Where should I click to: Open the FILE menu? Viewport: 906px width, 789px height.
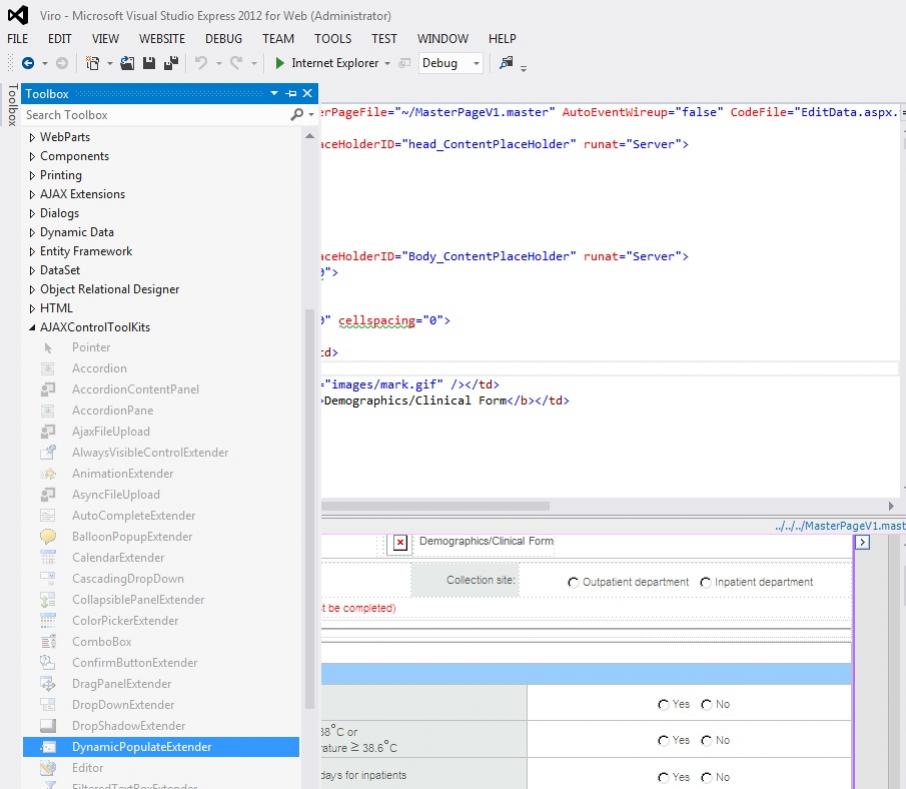point(17,39)
